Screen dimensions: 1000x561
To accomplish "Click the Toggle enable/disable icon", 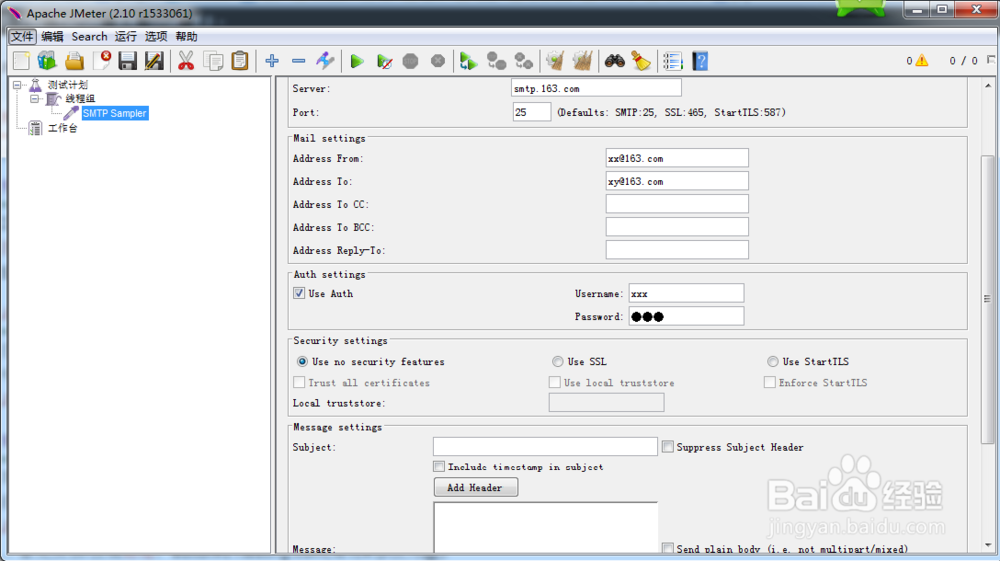I will coord(325,61).
